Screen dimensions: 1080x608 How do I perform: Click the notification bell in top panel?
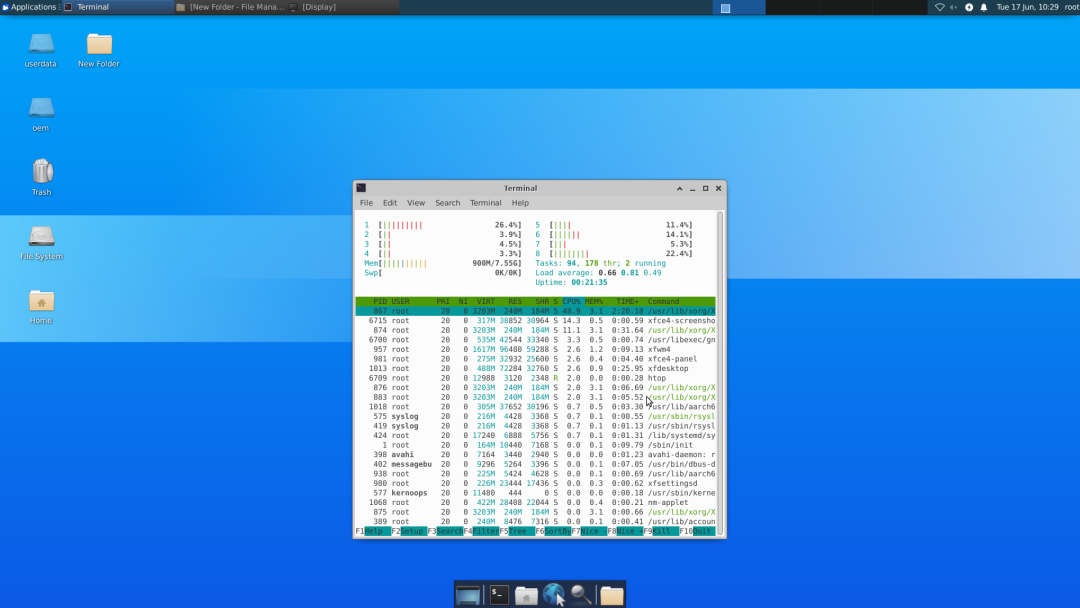pos(983,7)
